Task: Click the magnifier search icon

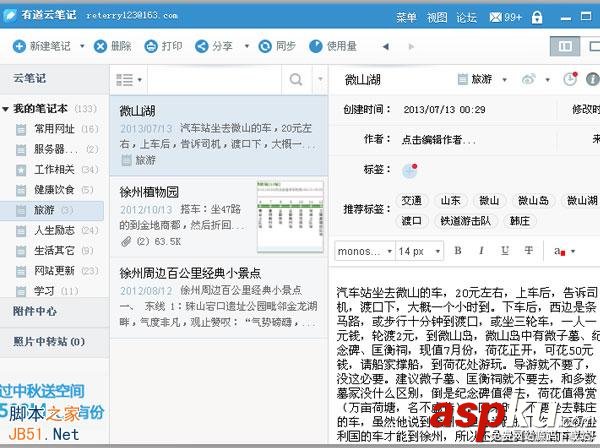Action: click(x=296, y=80)
